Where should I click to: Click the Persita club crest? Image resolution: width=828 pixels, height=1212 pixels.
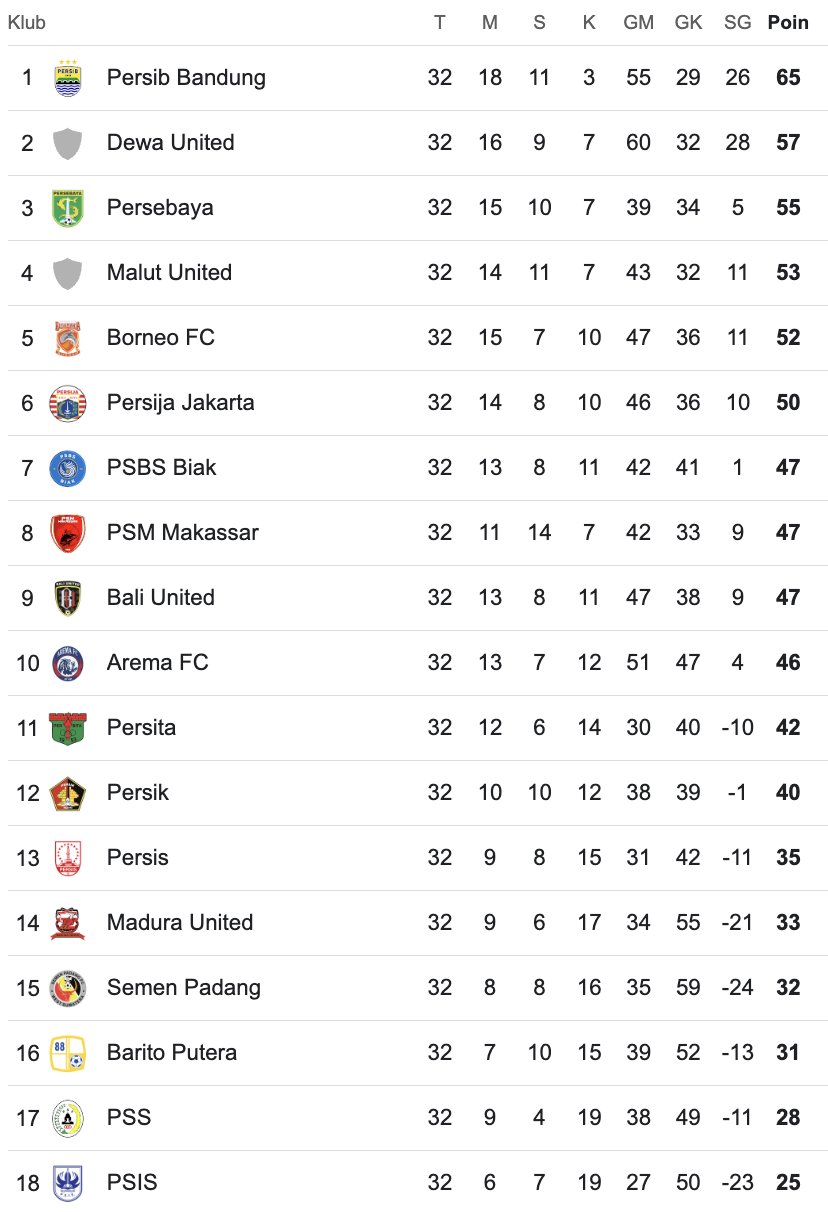pos(67,728)
